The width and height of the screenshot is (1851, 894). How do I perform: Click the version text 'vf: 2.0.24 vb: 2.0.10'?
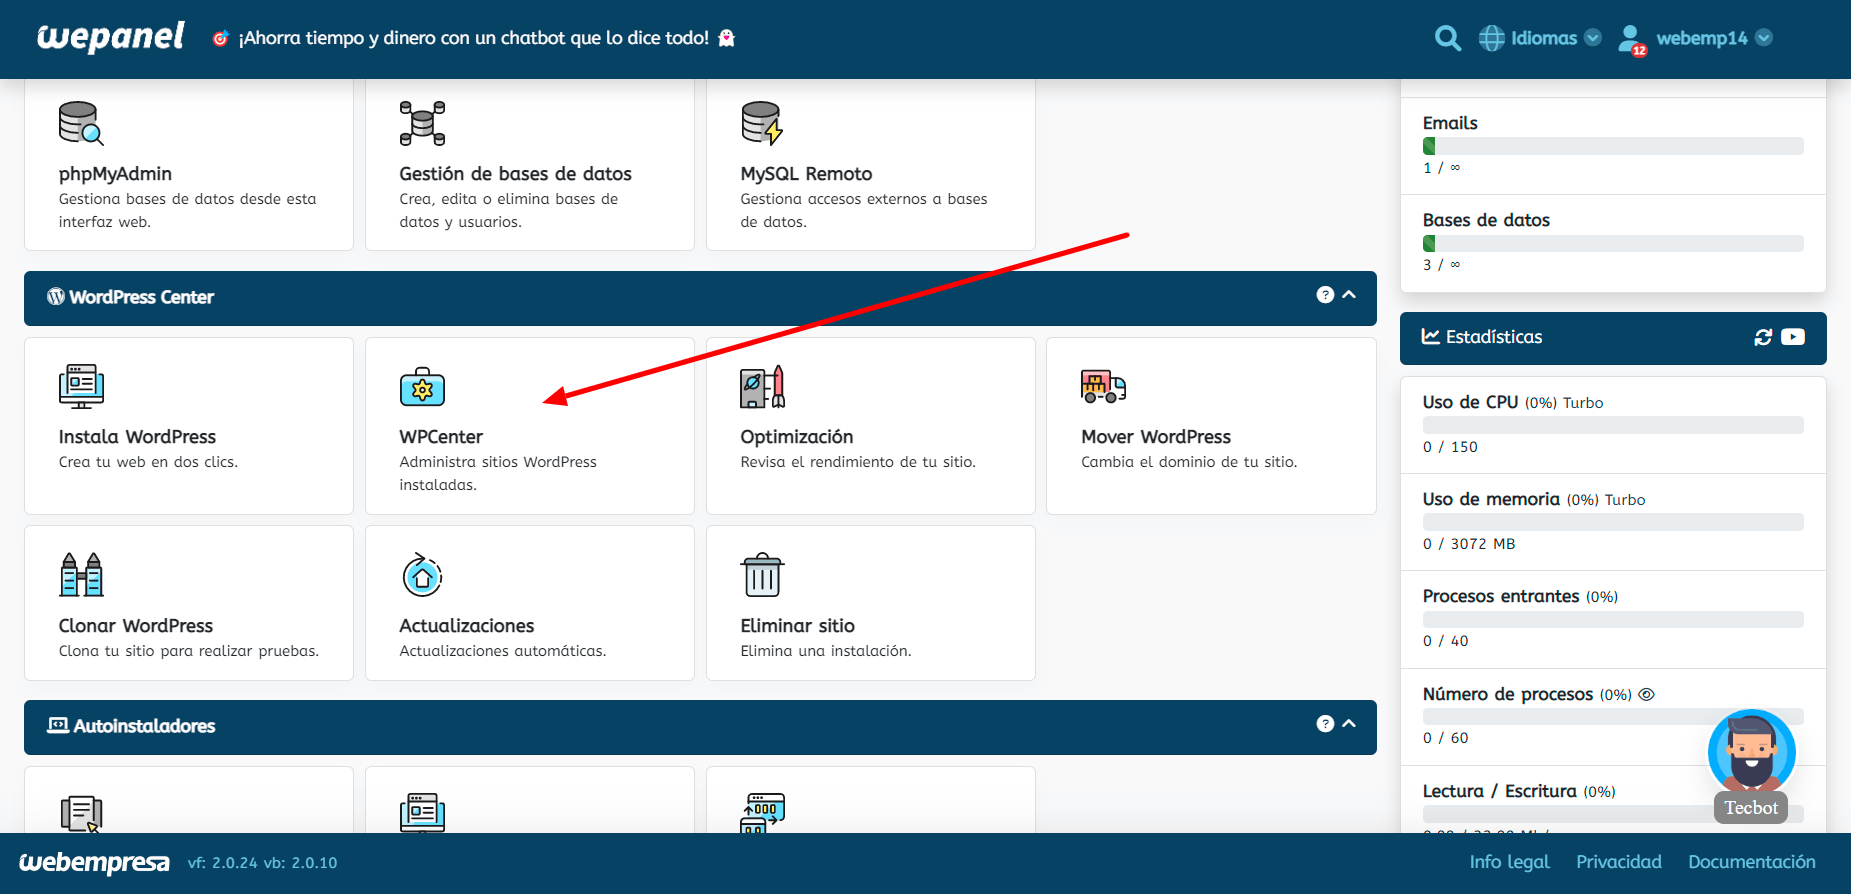263,863
